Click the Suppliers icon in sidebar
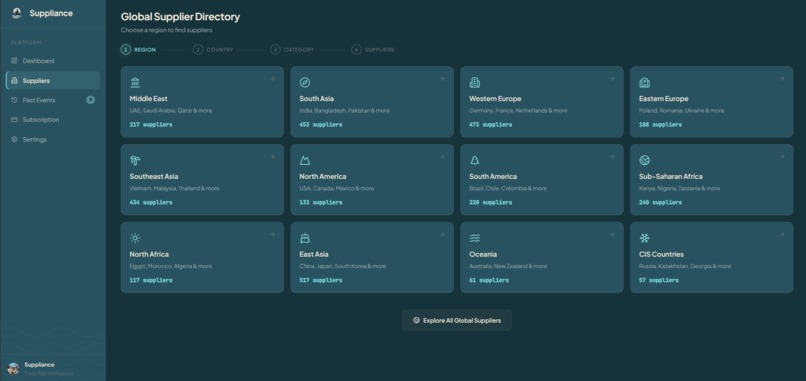The height and width of the screenshot is (381, 806). tap(14, 81)
